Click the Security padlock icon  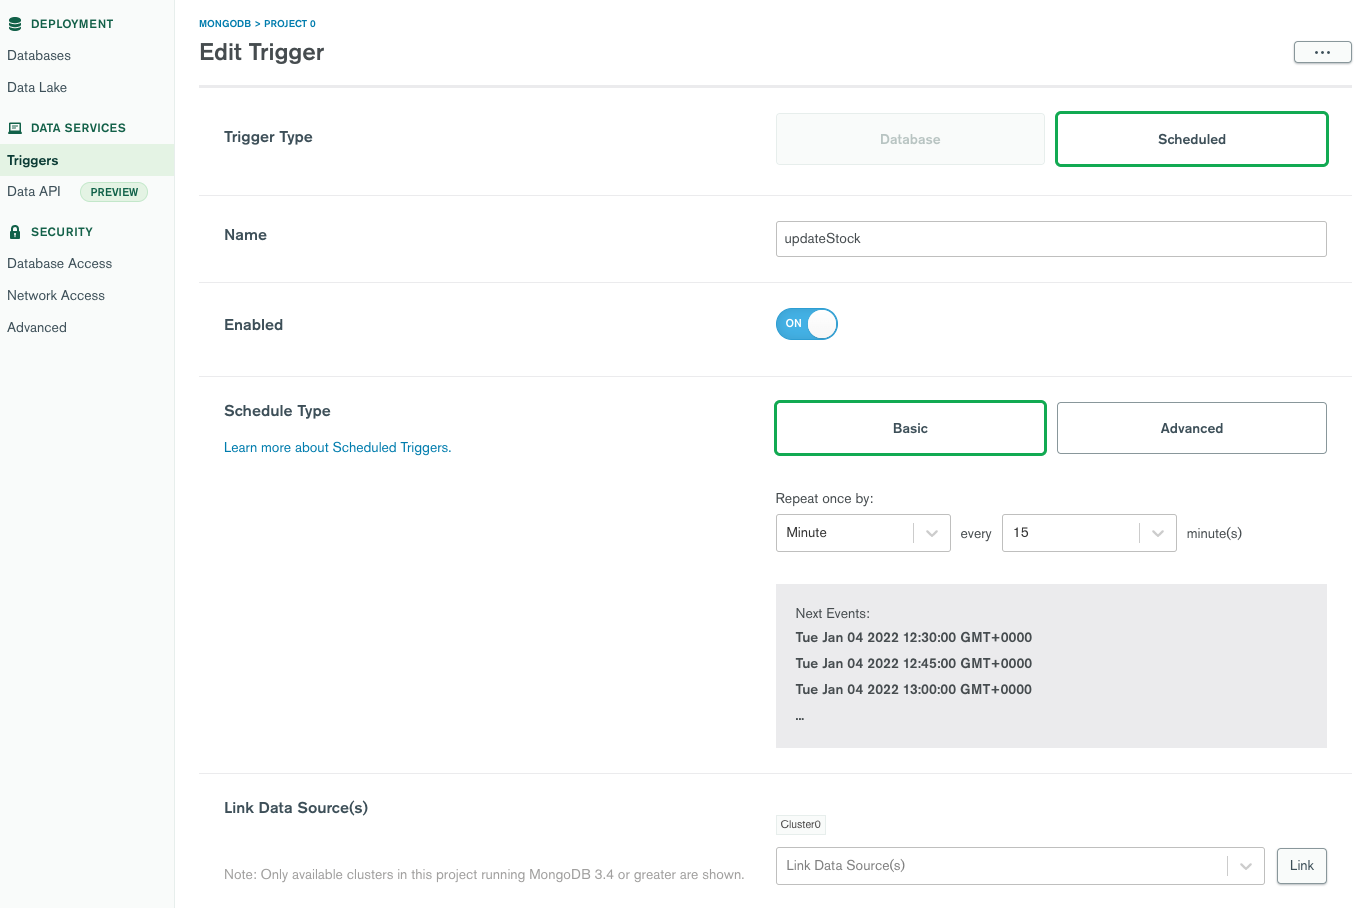pos(15,232)
